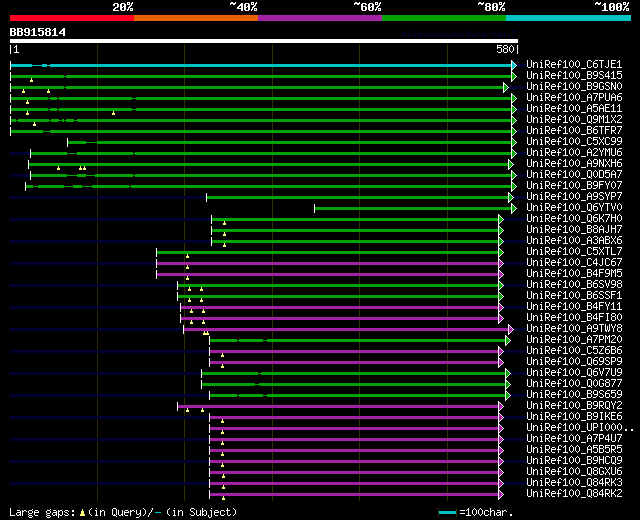Click the =100char. scale bar legend
This screenshot has height=520, width=640.
pos(476,512)
